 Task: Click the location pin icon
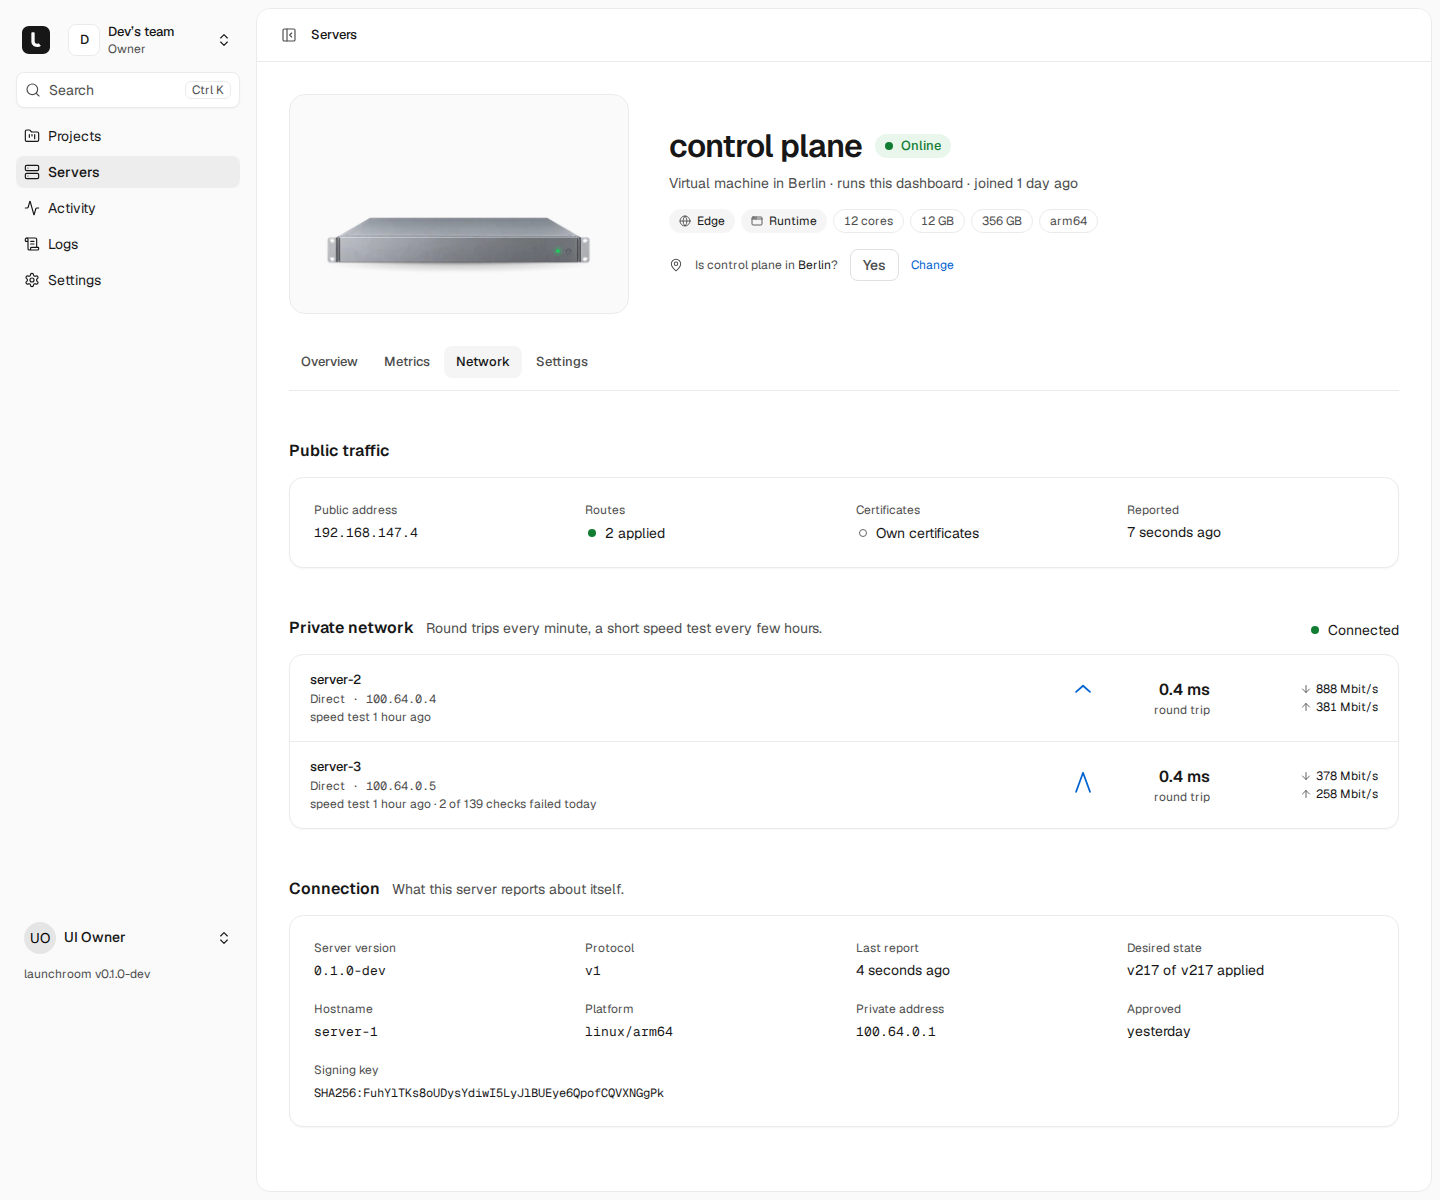click(x=676, y=265)
